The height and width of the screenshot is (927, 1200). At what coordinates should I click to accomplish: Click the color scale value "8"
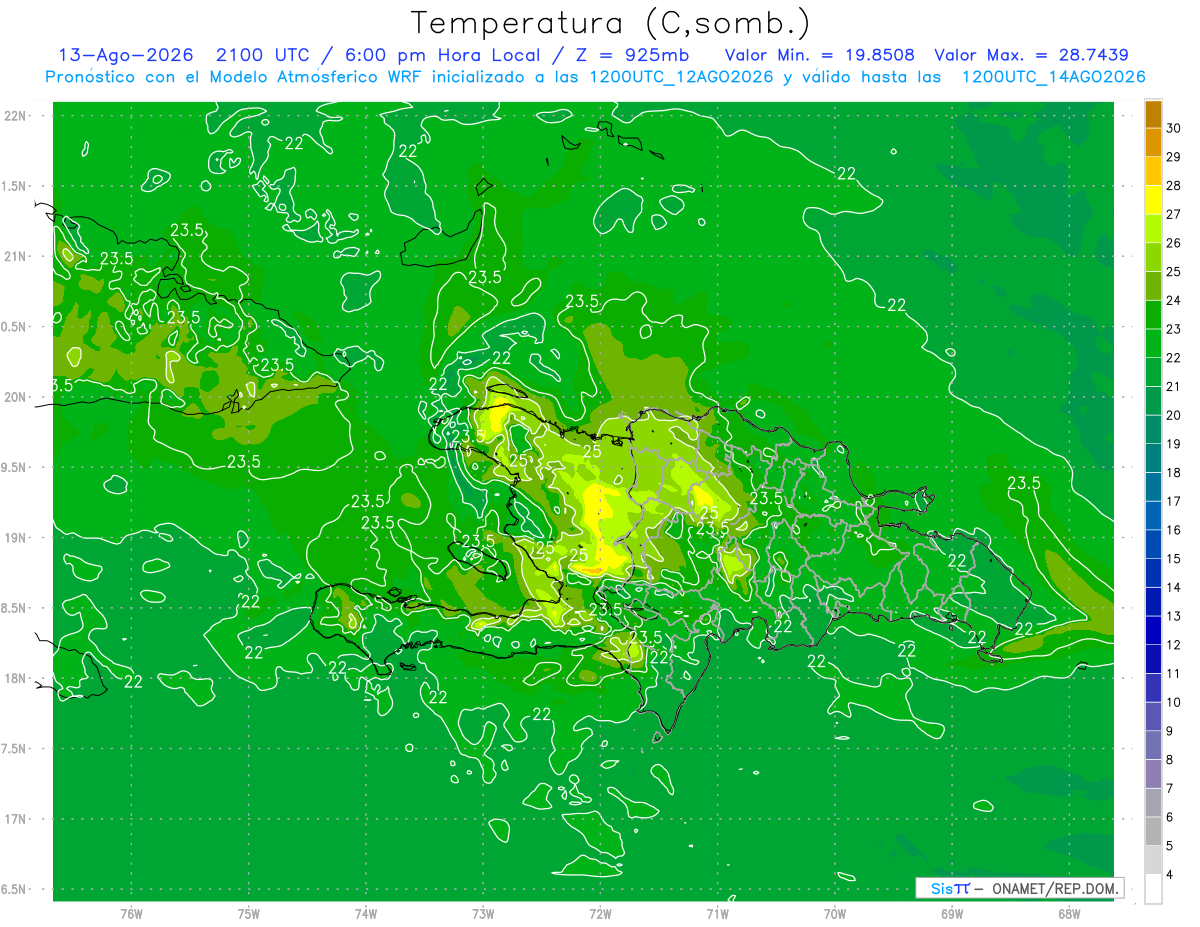1171,760
